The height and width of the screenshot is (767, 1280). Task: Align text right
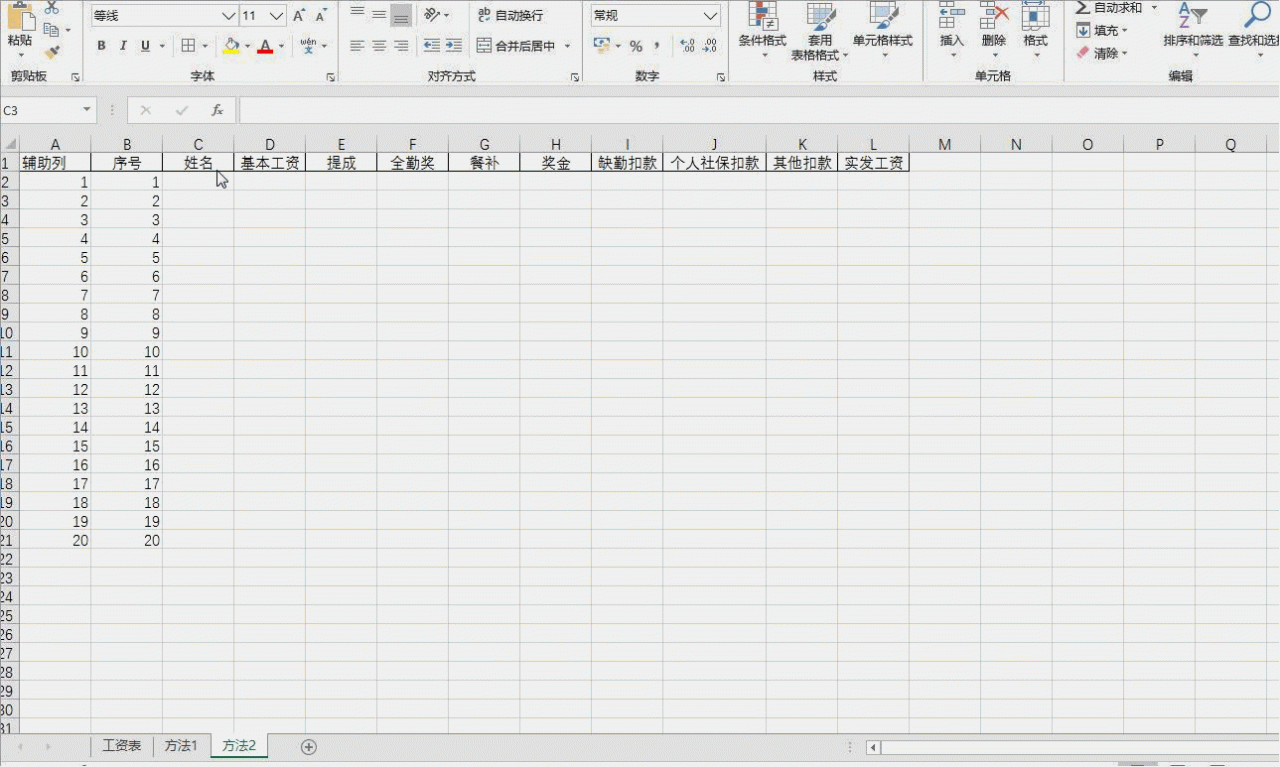pos(401,46)
